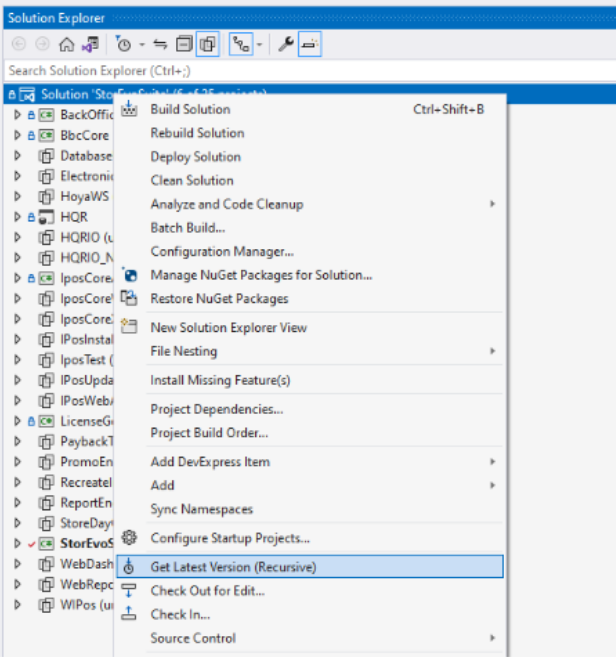This screenshot has width=616, height=657.
Task: Choose Build Solution from context menu
Action: 310,109
